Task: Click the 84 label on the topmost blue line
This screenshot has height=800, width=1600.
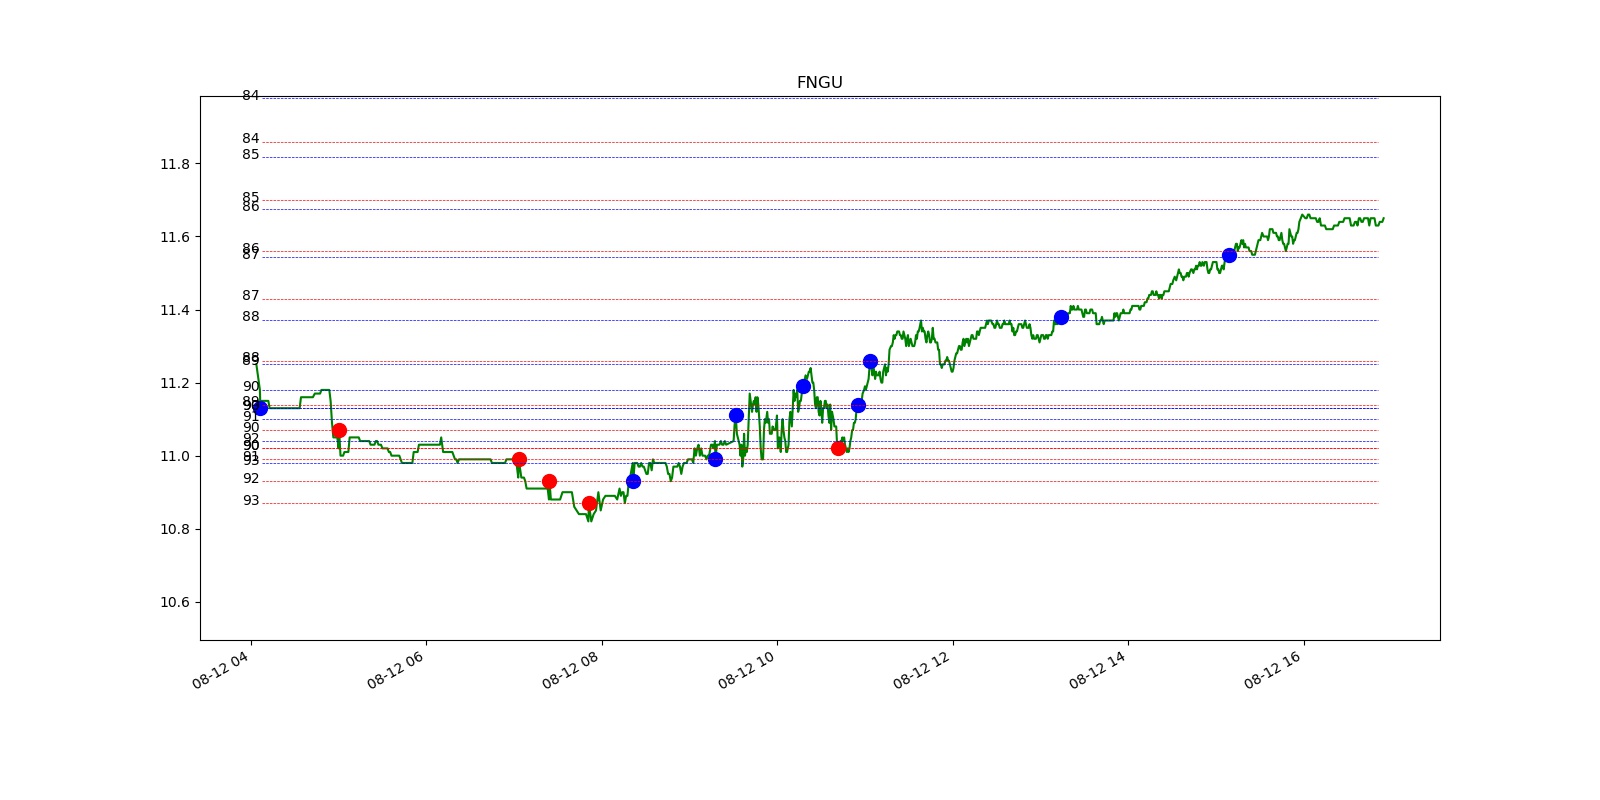Action: coord(250,96)
